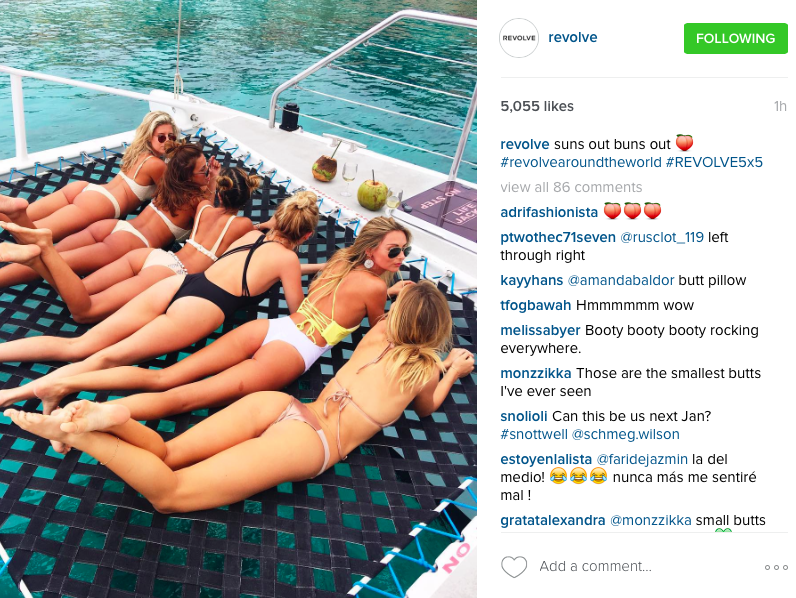The width and height of the screenshot is (796, 598).
Task: Open the #snottwell hashtag
Action: click(534, 435)
